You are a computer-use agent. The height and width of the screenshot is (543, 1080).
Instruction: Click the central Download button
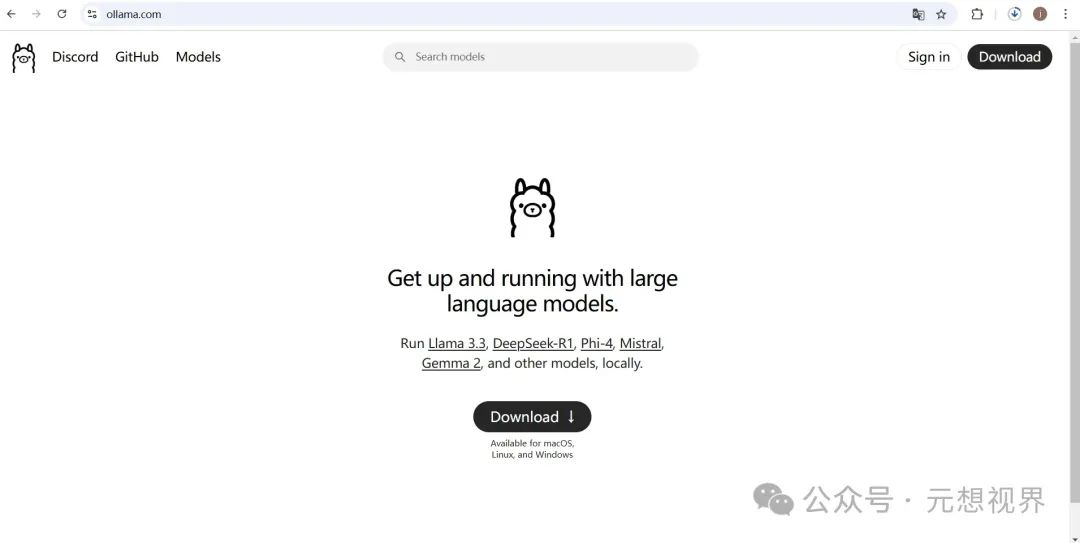(x=532, y=417)
